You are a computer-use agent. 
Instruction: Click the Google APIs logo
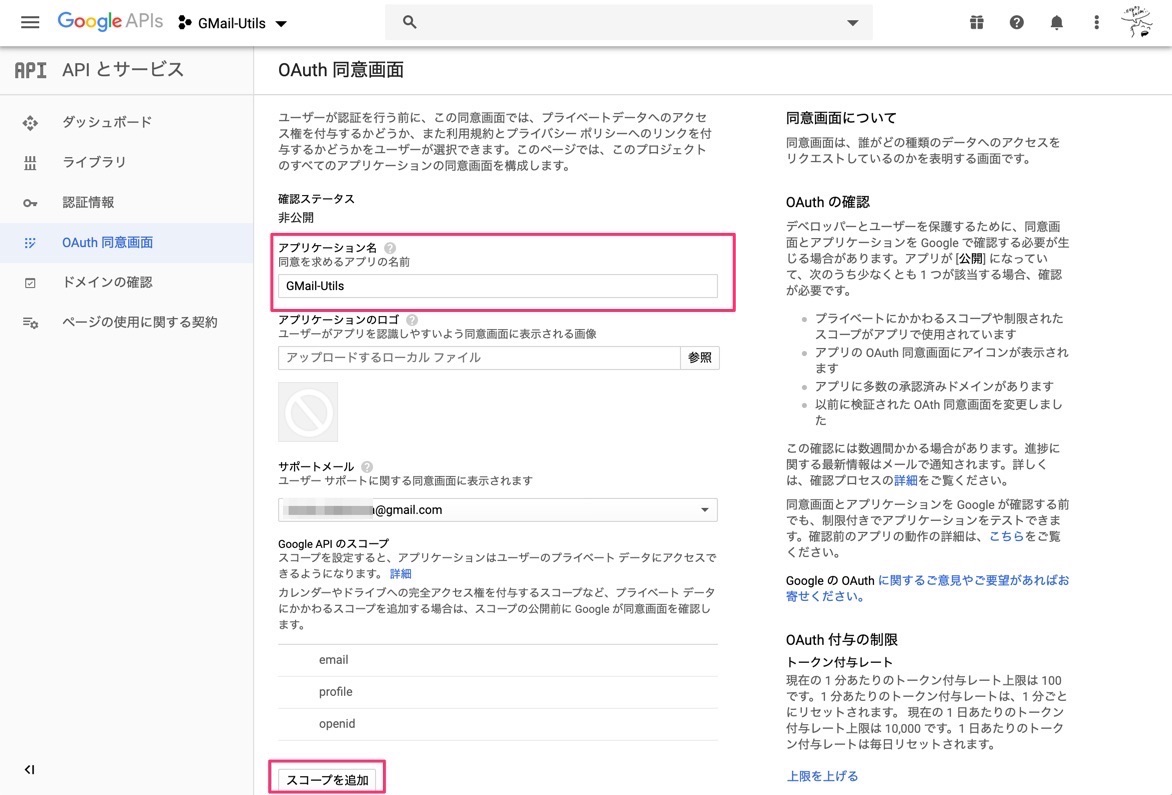pyautogui.click(x=110, y=21)
